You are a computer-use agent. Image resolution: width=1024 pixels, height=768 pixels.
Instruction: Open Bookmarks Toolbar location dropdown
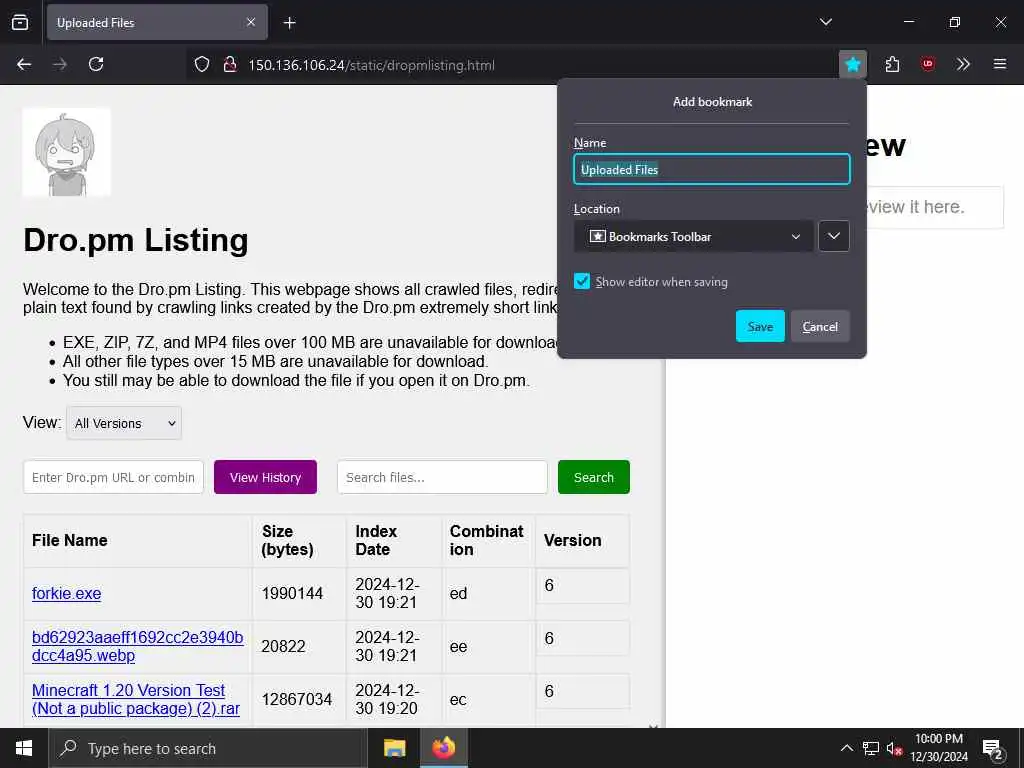point(694,236)
